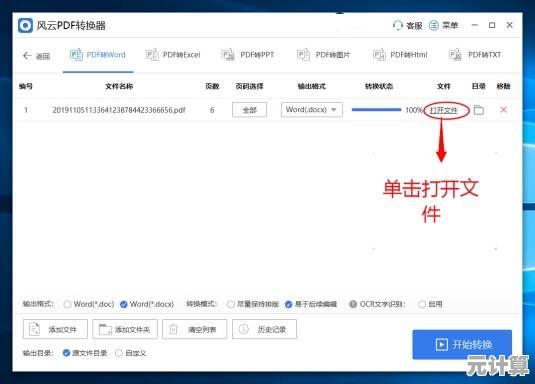
Task: Click the 输出格式 column header
Action: (312, 86)
